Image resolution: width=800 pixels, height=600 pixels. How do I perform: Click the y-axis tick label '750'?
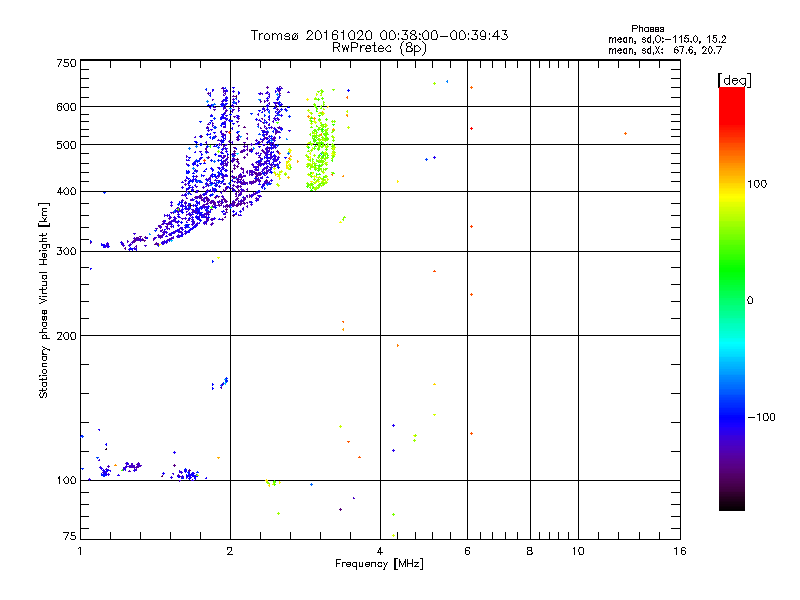[66, 63]
